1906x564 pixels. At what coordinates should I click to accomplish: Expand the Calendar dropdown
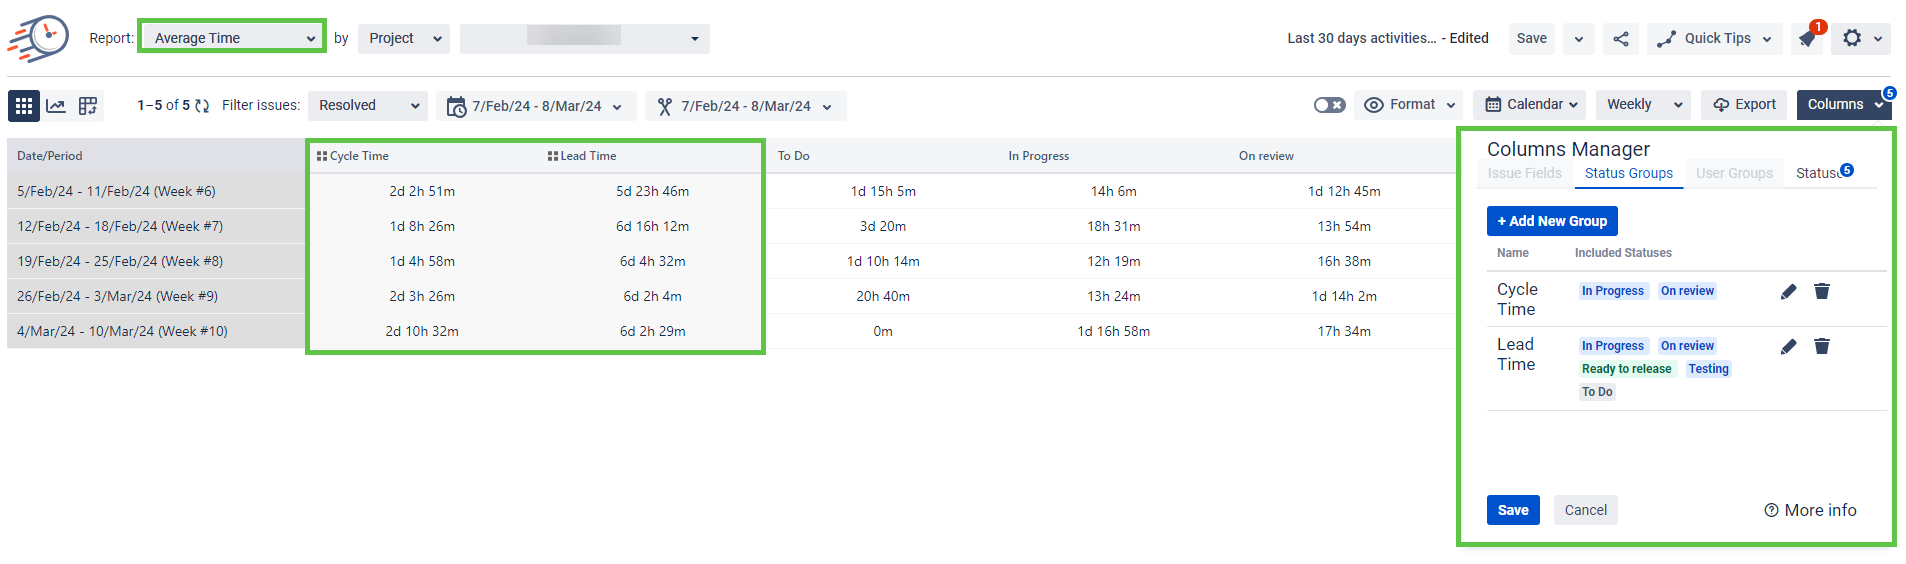1531,105
